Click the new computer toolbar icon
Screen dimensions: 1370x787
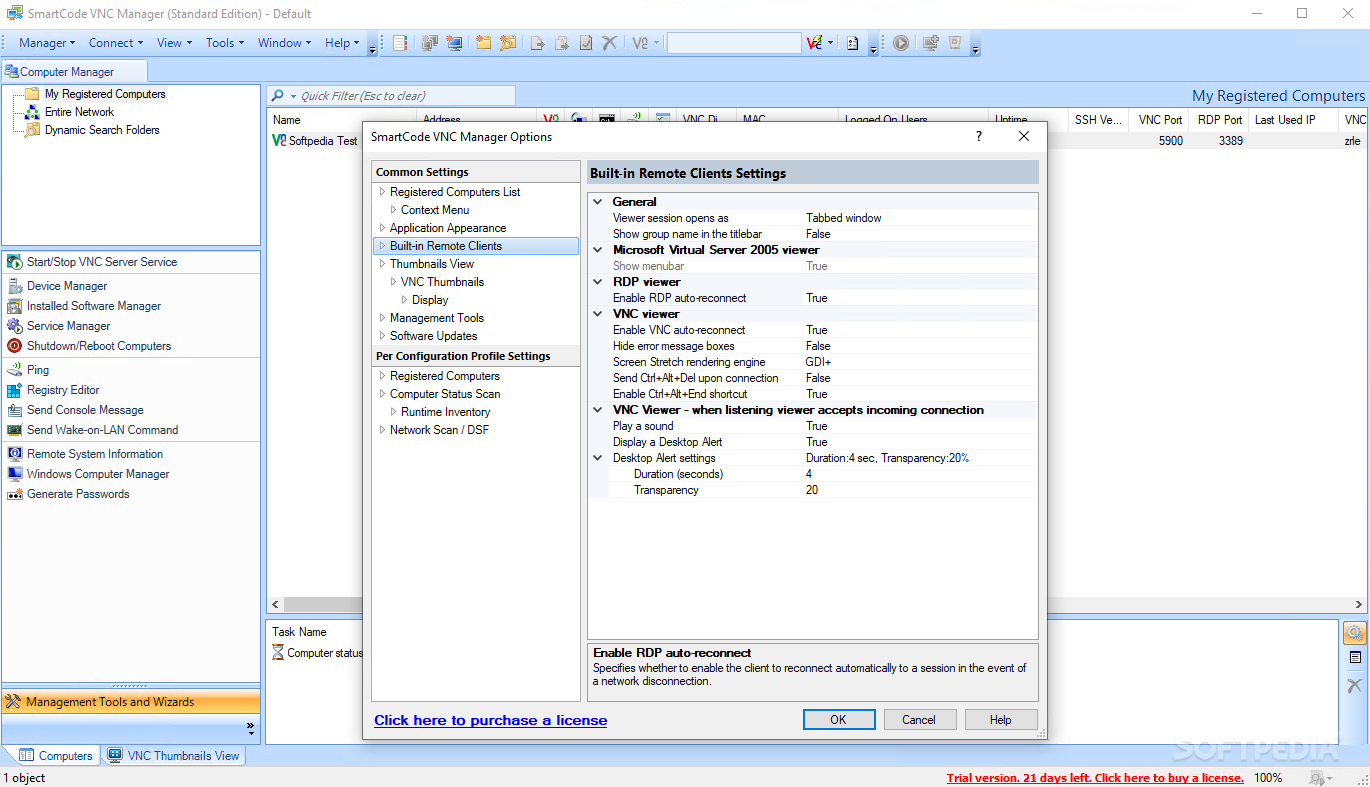[x=455, y=43]
